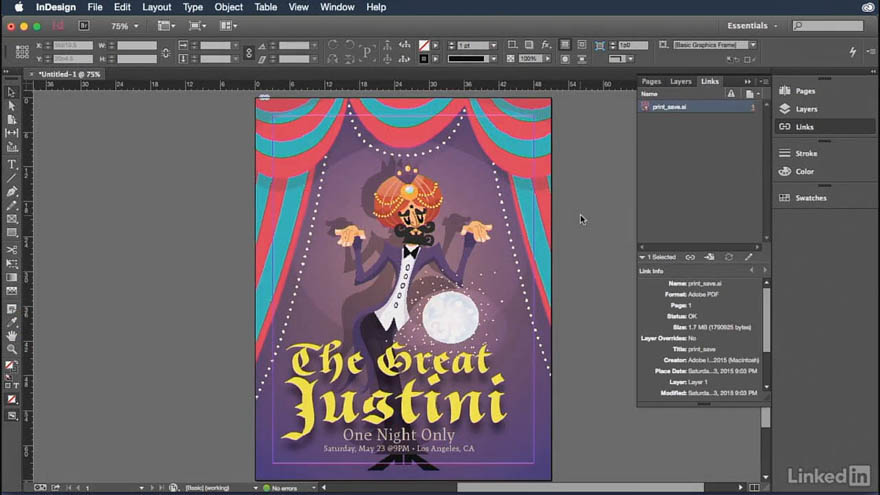Image resolution: width=880 pixels, height=495 pixels.
Task: Select the Gradient Swatch tool
Action: (x=11, y=277)
